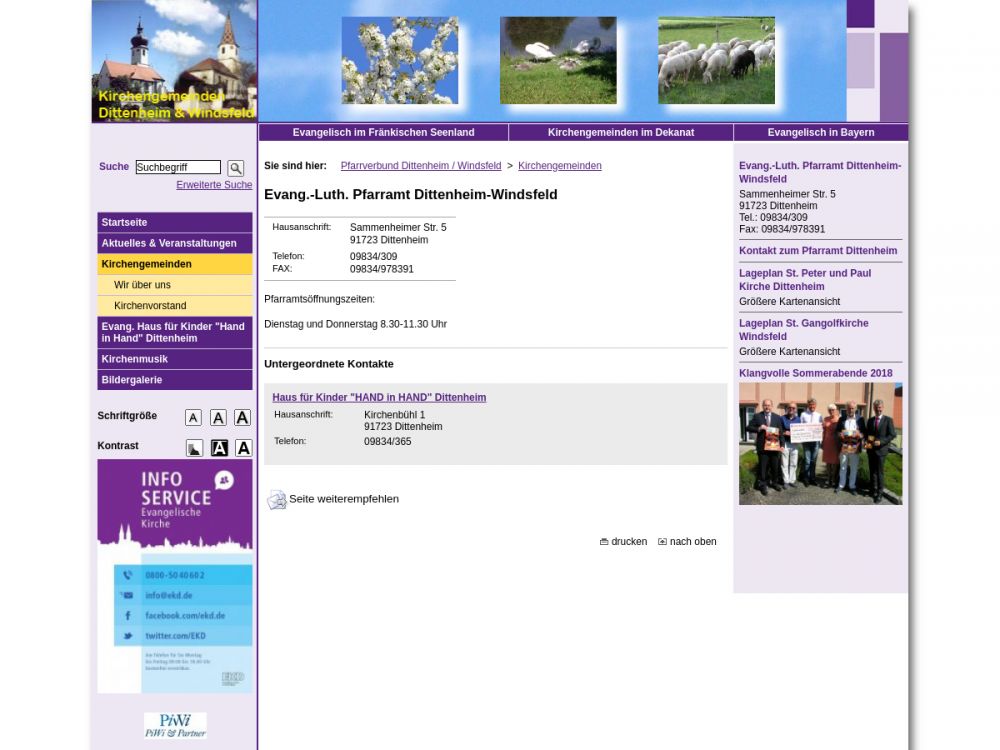Choose the first contrast option icon

tap(194, 448)
